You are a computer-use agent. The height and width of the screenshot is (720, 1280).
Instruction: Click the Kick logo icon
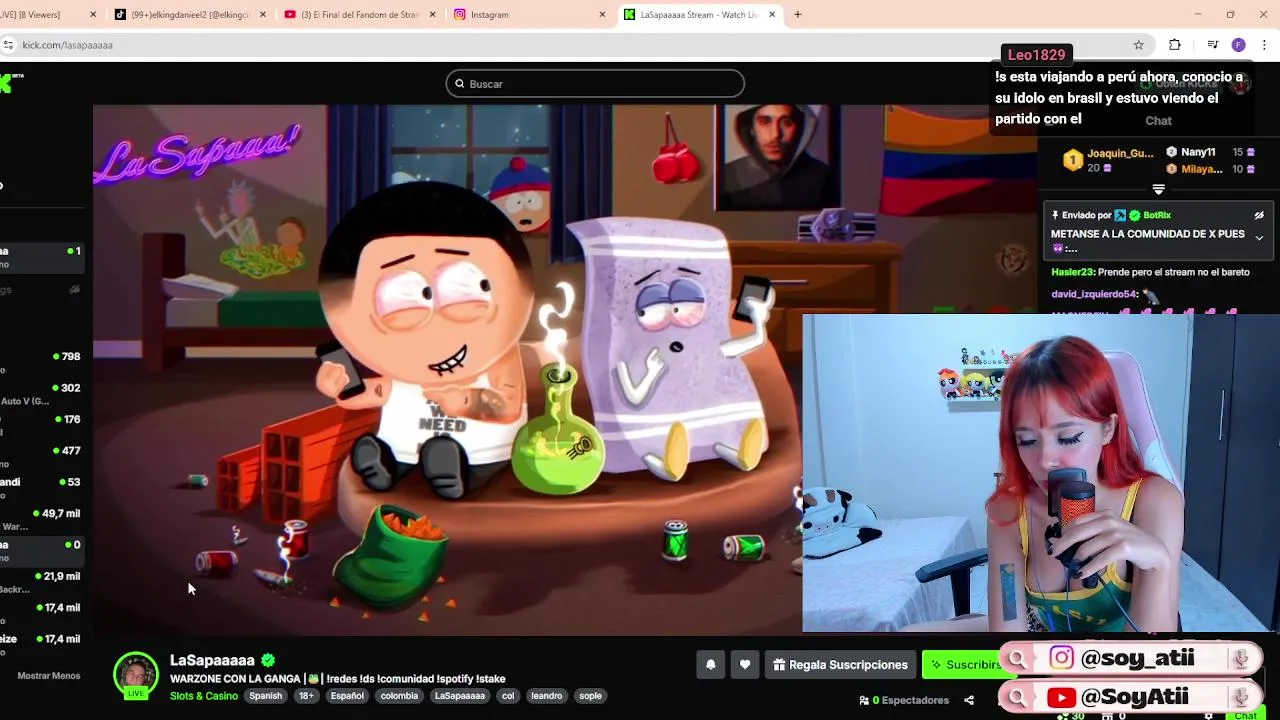tap(6, 84)
